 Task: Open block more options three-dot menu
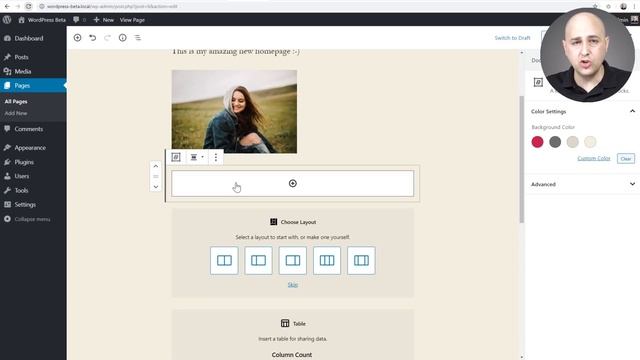pyautogui.click(x=216, y=157)
